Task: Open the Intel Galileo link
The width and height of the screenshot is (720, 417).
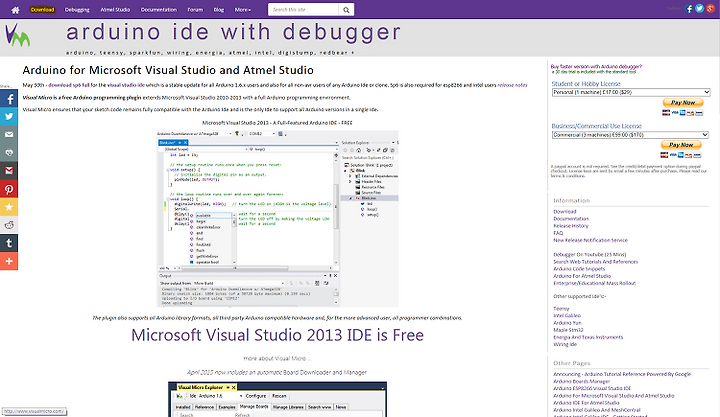Action: click(567, 316)
